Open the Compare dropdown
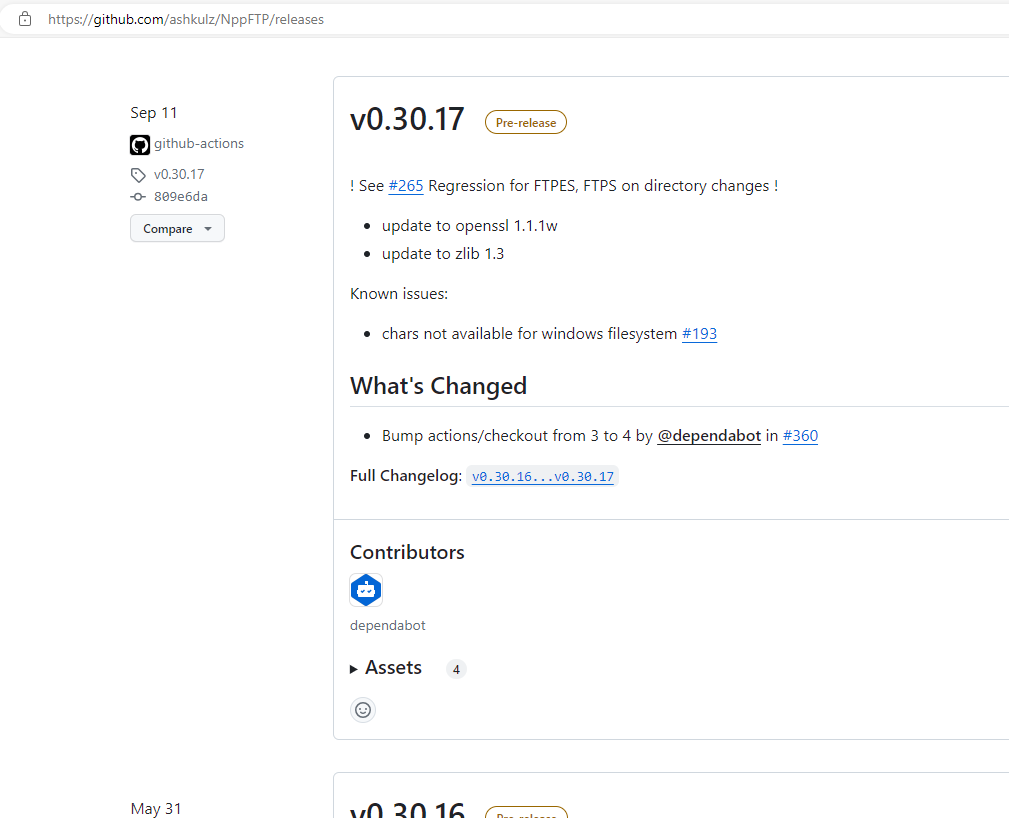 177,228
